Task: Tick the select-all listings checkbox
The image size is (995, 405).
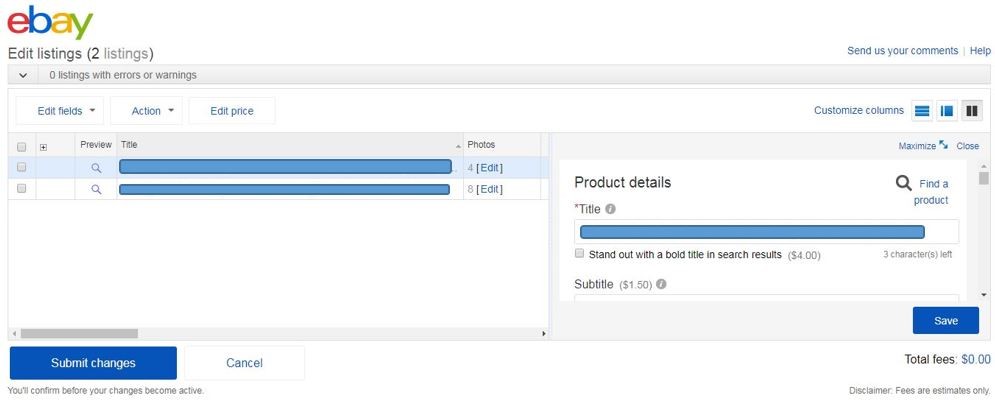Action: [22, 147]
